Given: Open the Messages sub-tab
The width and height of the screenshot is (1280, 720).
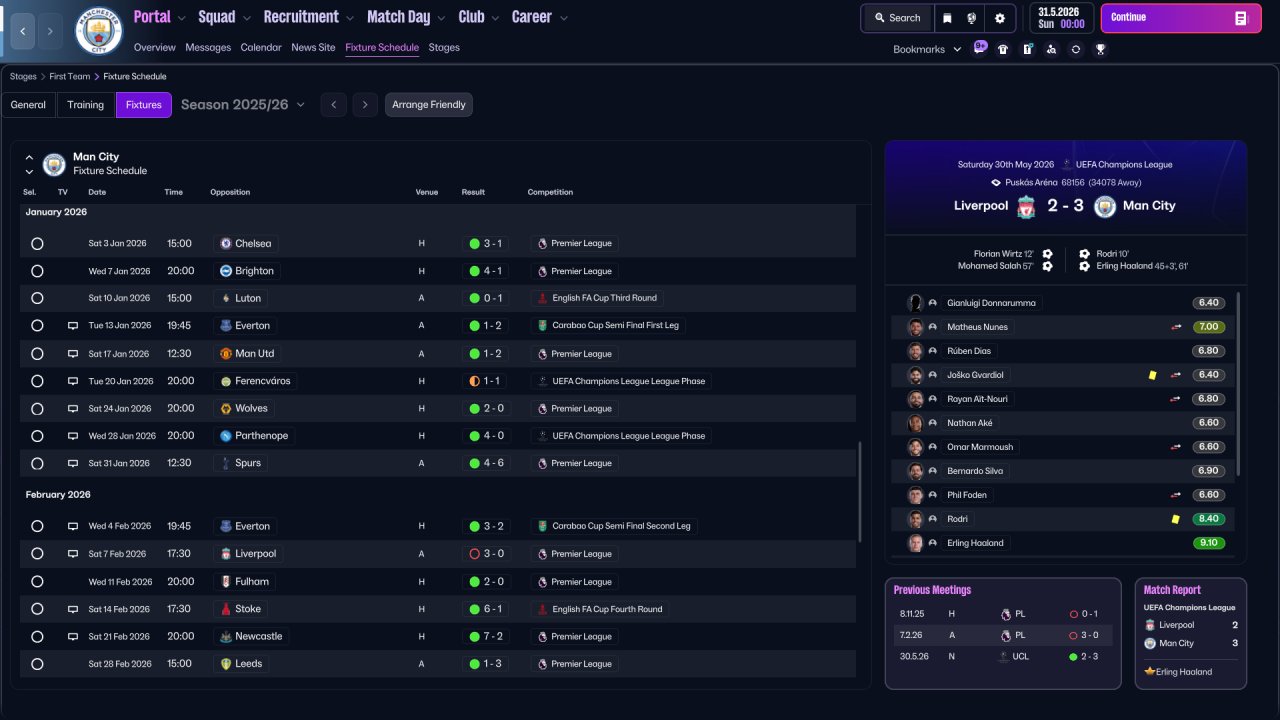Looking at the screenshot, I should click(x=208, y=47).
